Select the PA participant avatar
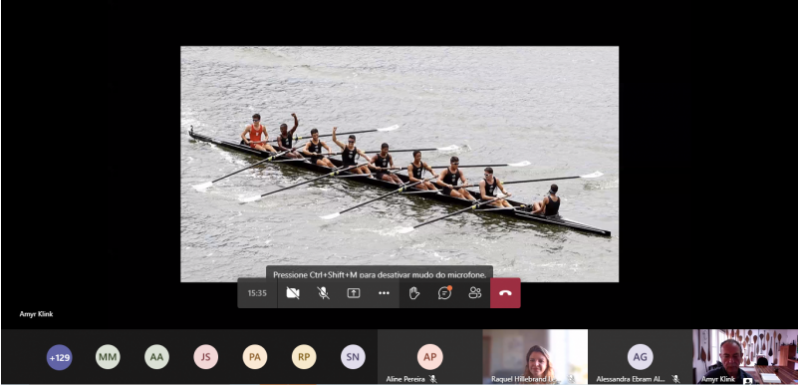 coord(255,357)
